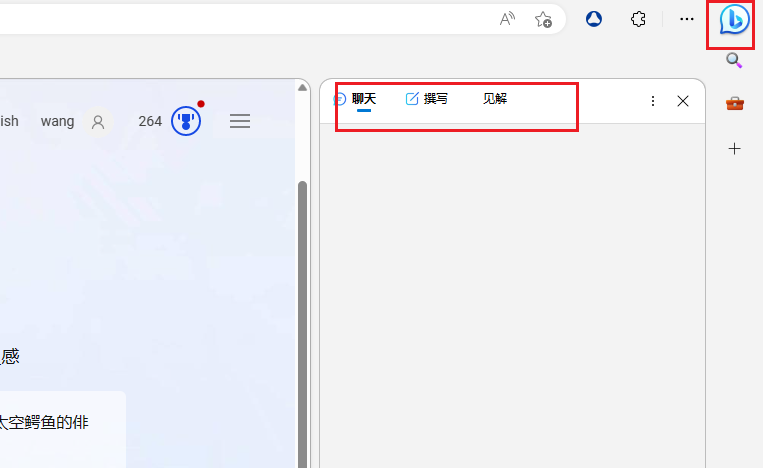763x468 pixels.
Task: Add this page to favorites star icon
Action: coord(543,19)
